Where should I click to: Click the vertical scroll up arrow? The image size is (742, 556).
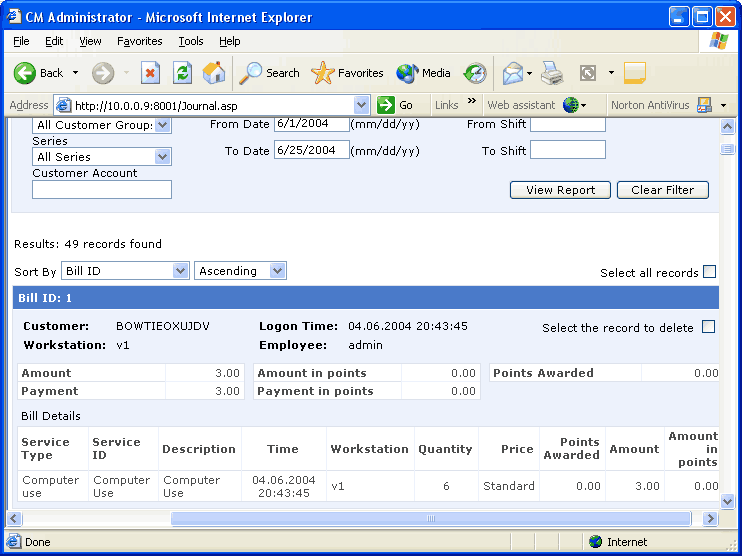click(727, 126)
